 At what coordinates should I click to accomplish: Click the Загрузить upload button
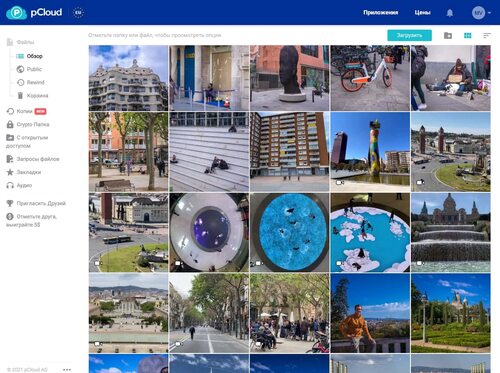pyautogui.click(x=409, y=35)
